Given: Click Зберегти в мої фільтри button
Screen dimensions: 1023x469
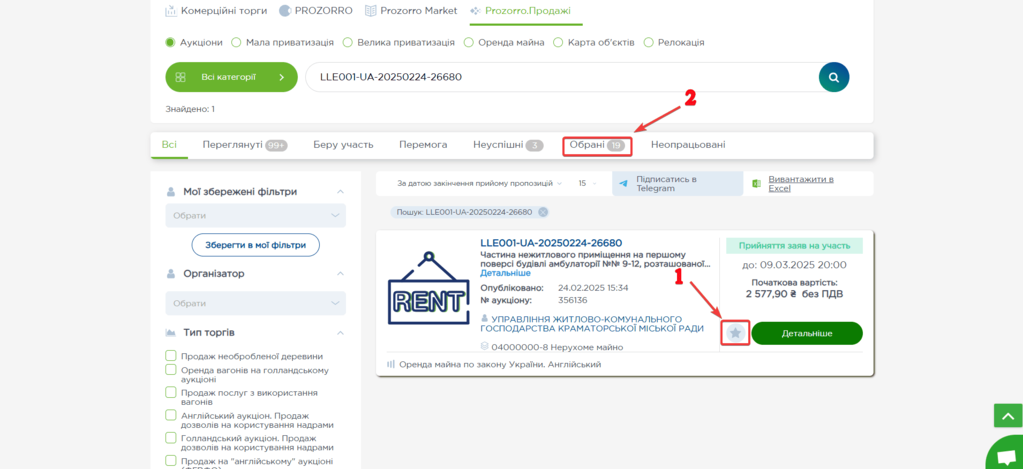Looking at the screenshot, I should tap(255, 245).
